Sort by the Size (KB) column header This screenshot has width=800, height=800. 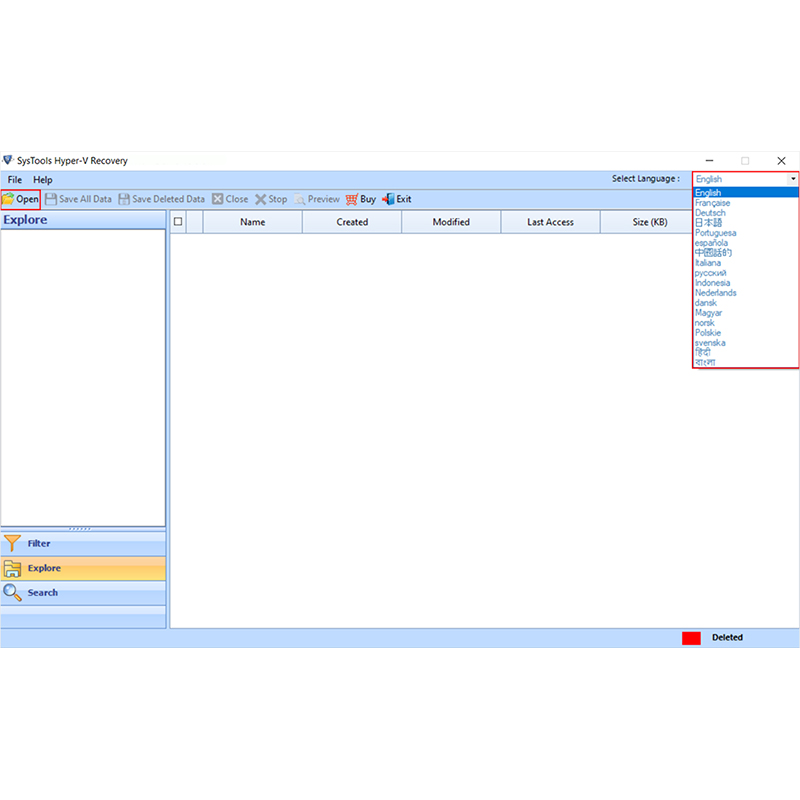coord(646,222)
